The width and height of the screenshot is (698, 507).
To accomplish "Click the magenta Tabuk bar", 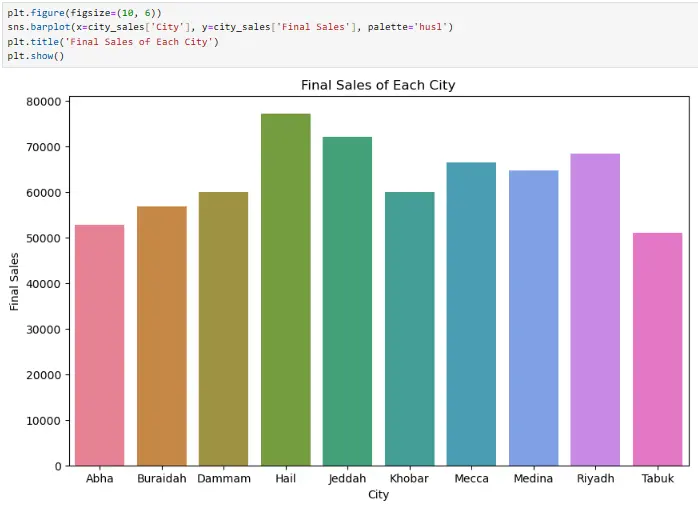I will 657,349.
